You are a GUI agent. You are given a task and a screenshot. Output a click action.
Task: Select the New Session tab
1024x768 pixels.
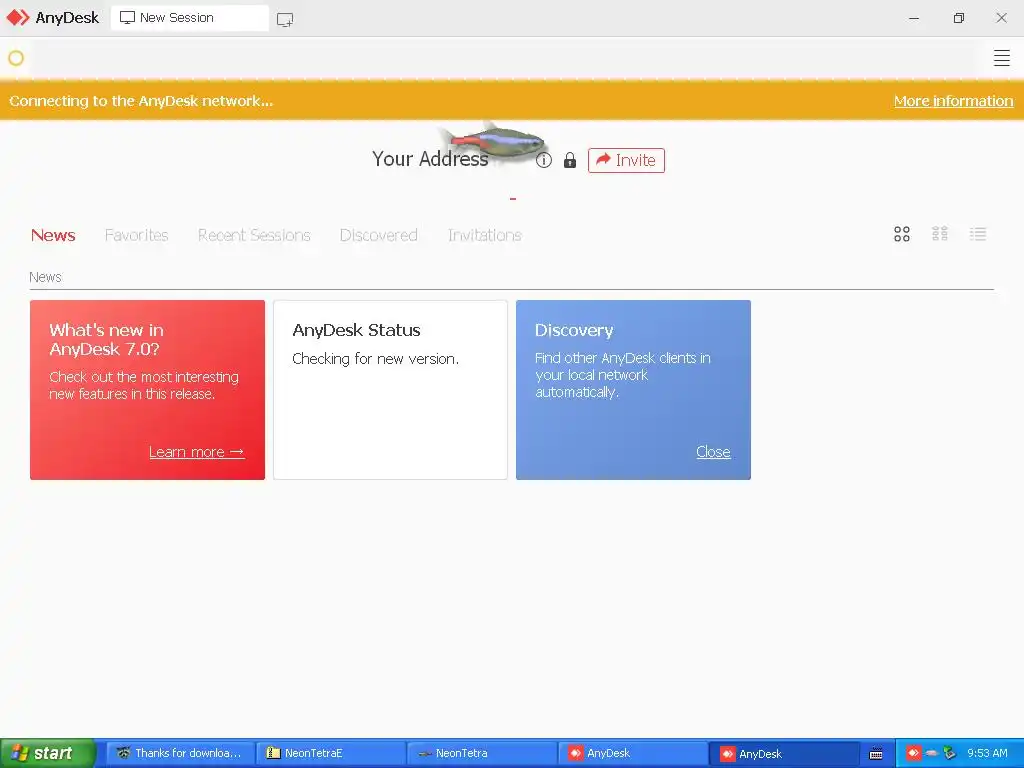click(x=189, y=18)
